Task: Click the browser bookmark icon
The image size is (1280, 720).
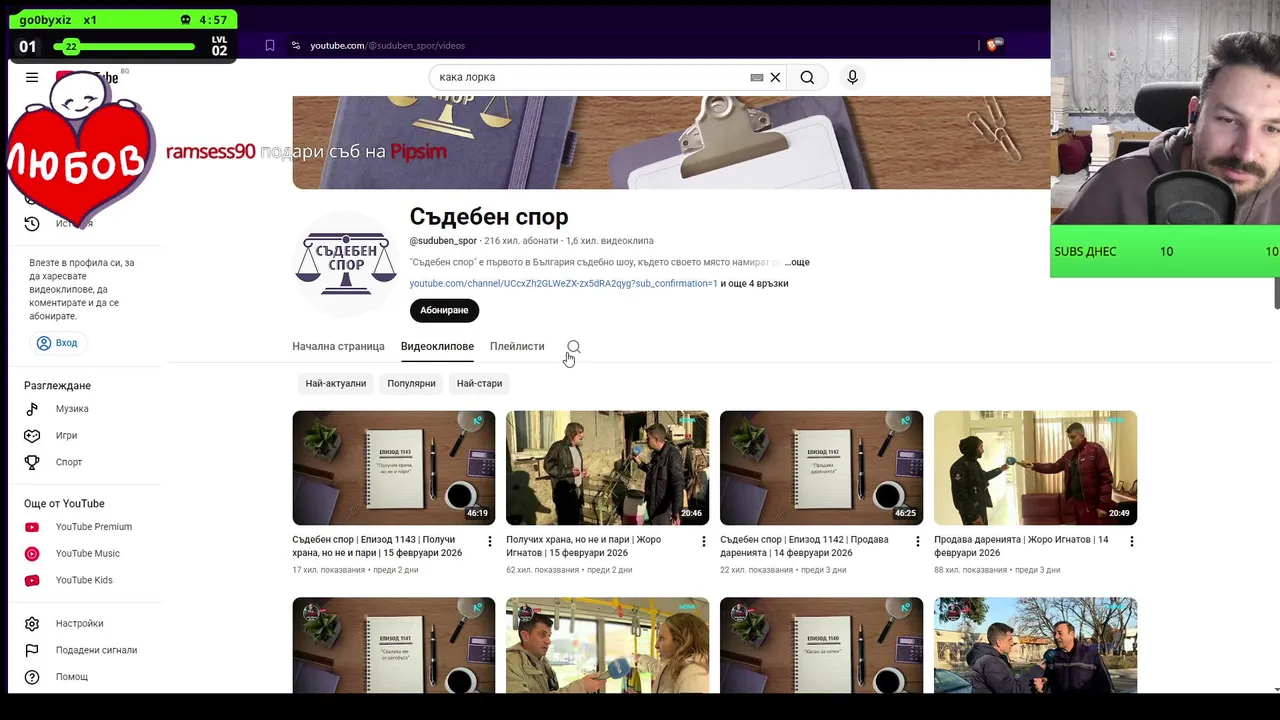Action: 270,45
